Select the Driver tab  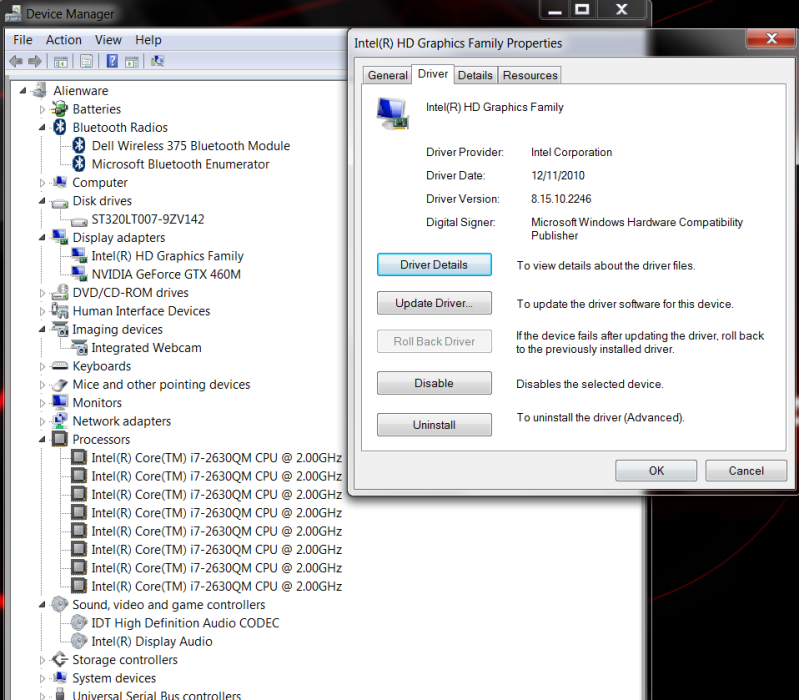(x=433, y=74)
